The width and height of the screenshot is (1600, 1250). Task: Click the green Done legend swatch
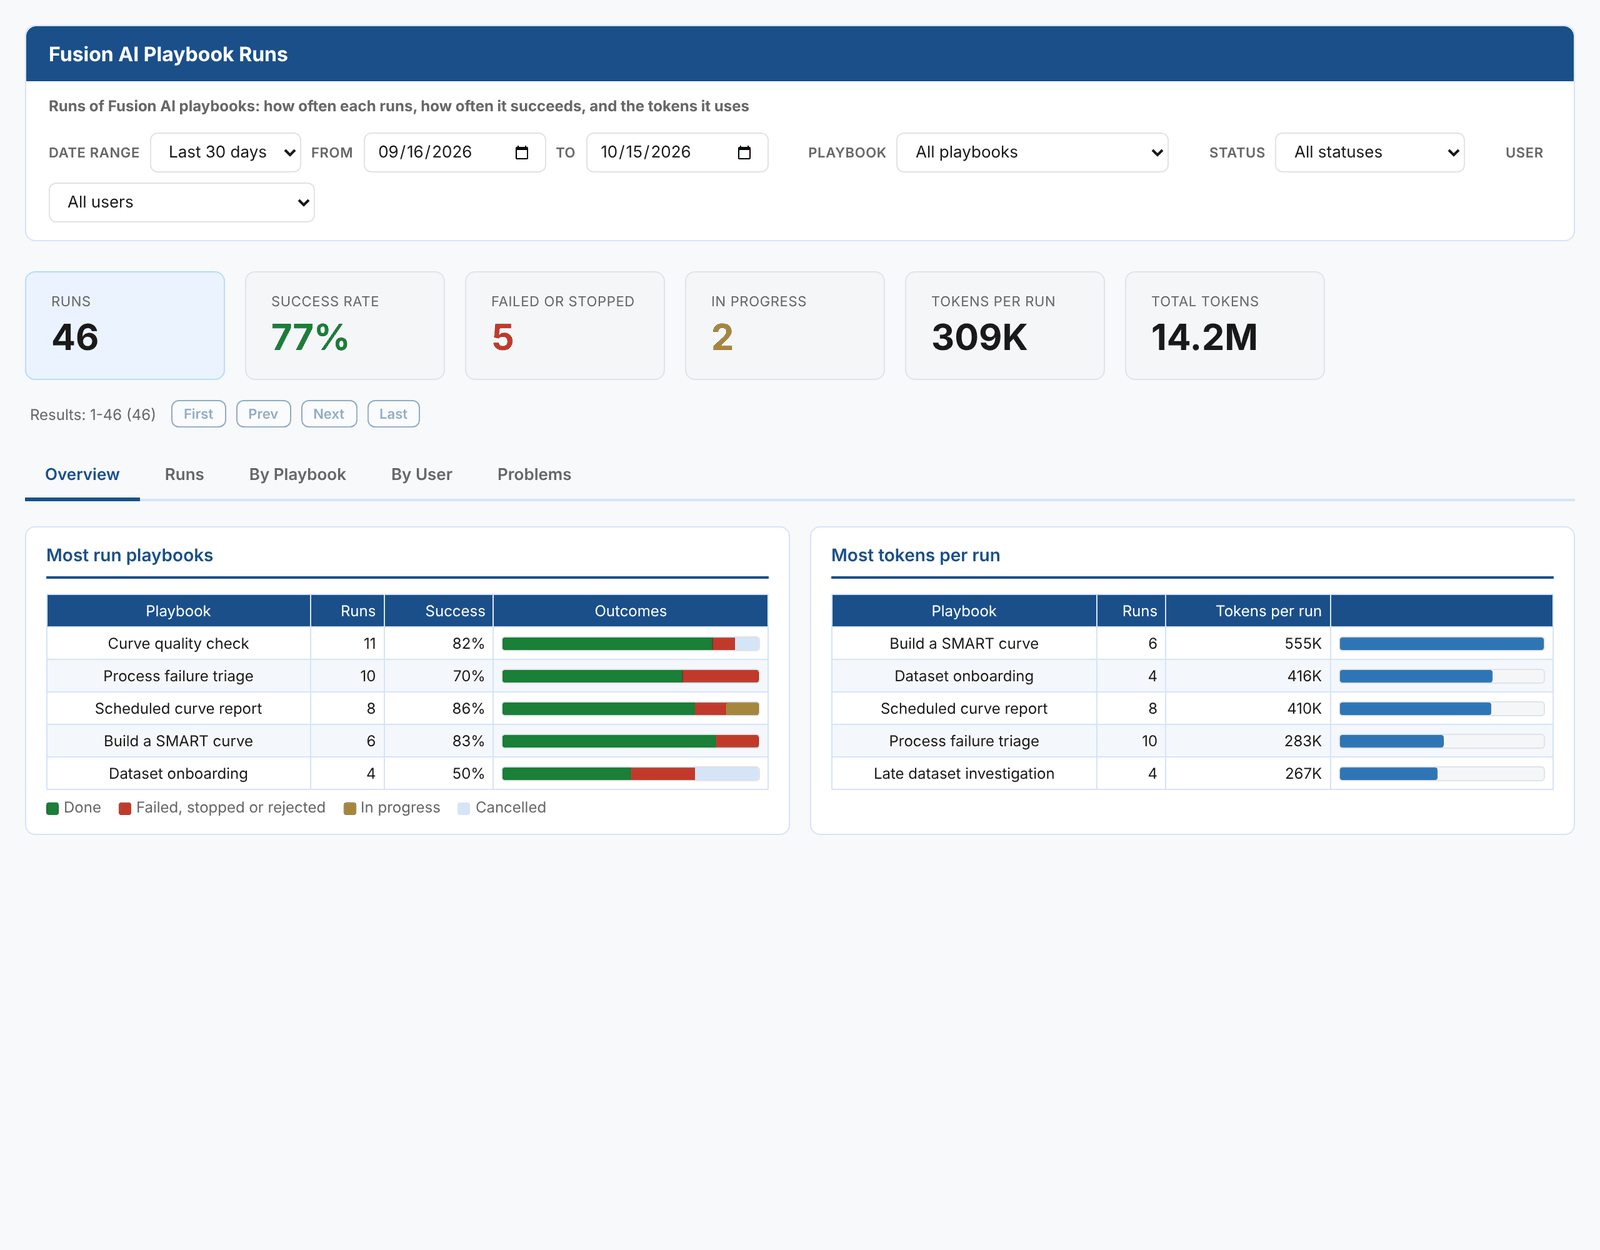[x=53, y=808]
